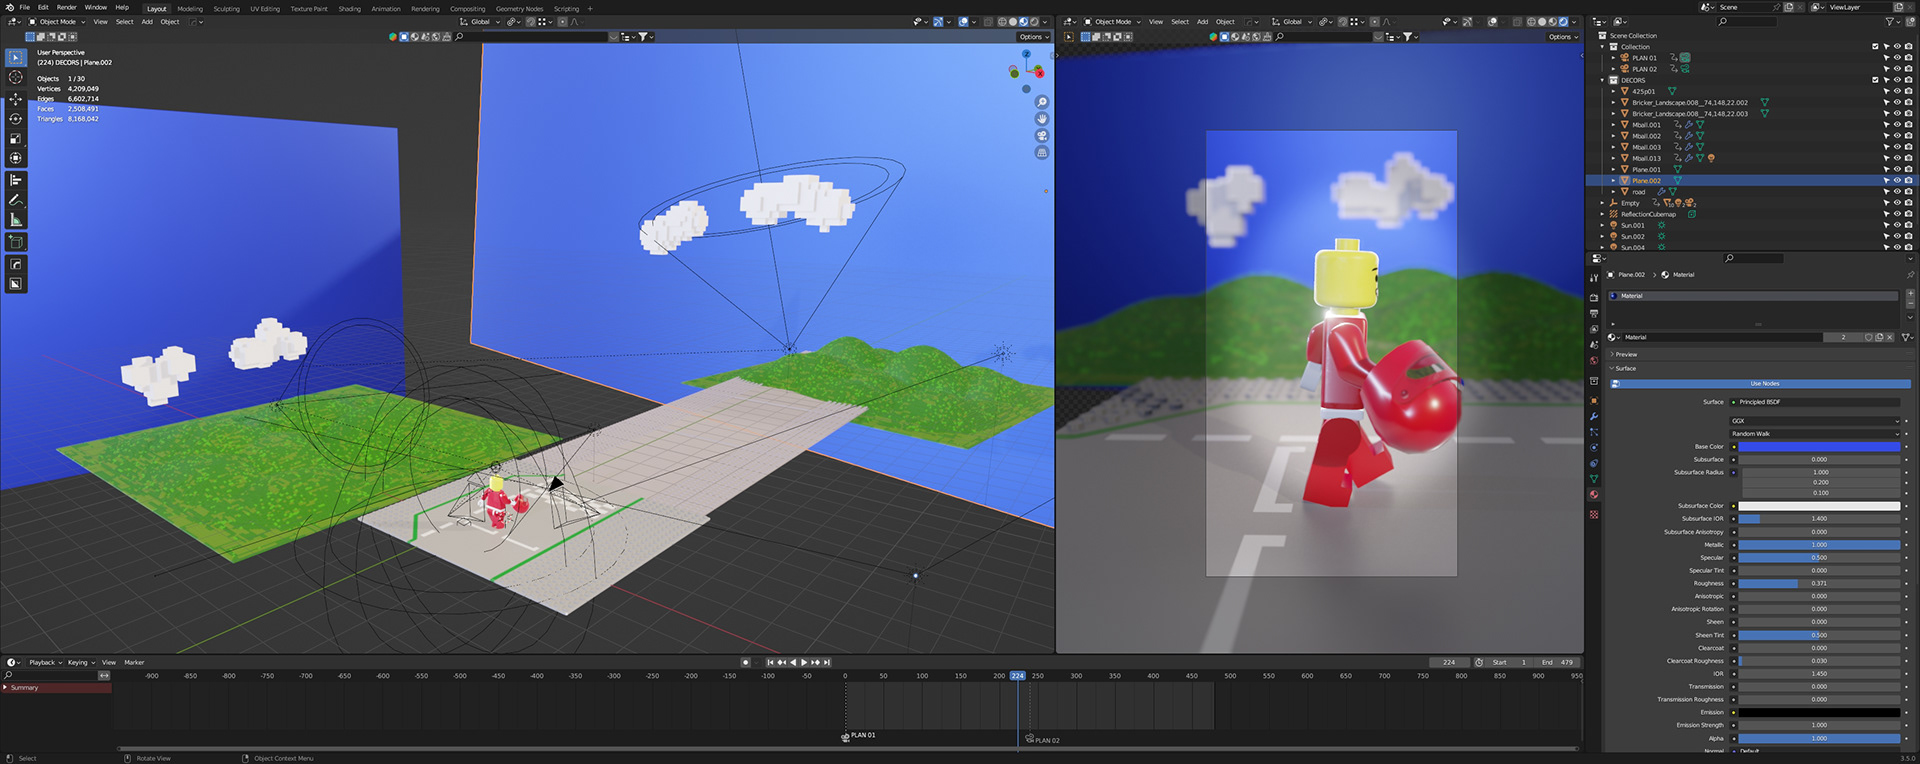Open the Add menu in left viewport
1920x764 pixels.
(147, 22)
